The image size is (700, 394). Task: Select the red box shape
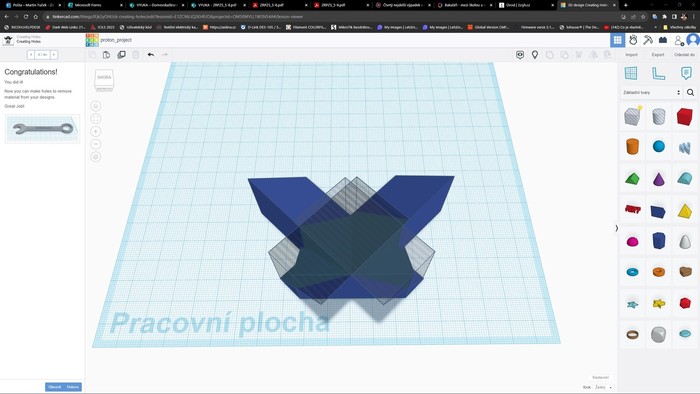[x=684, y=116]
